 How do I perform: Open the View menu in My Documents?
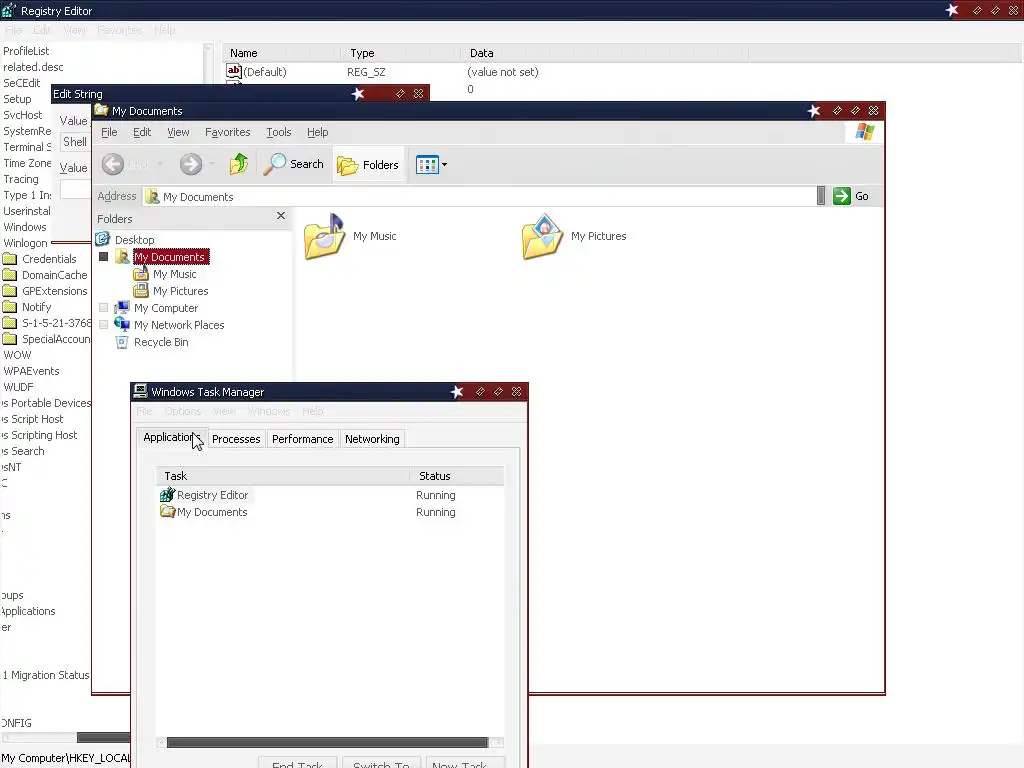[178, 132]
